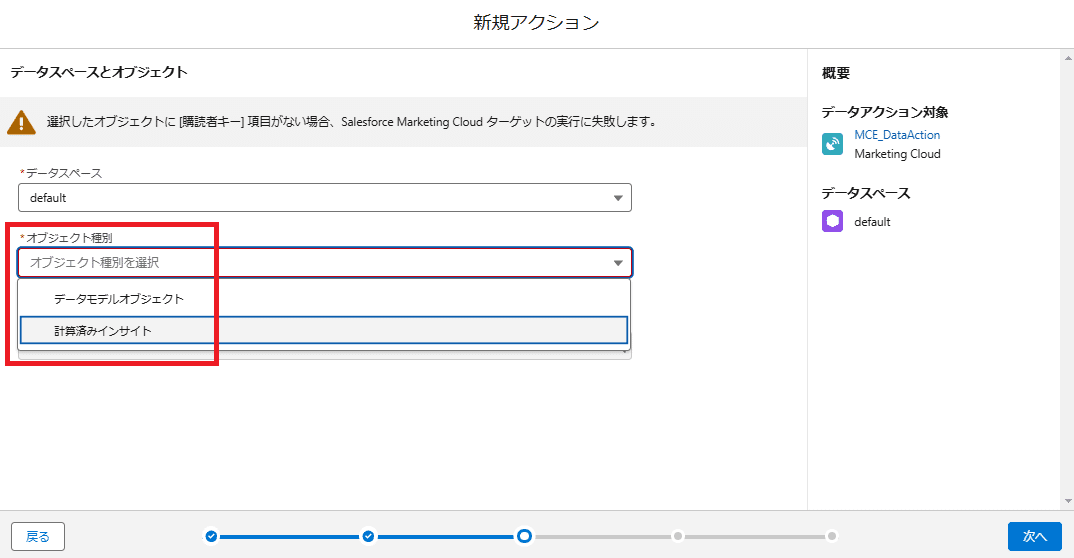Select データモデルオブジェクト option
The width and height of the screenshot is (1074, 558).
click(324, 299)
